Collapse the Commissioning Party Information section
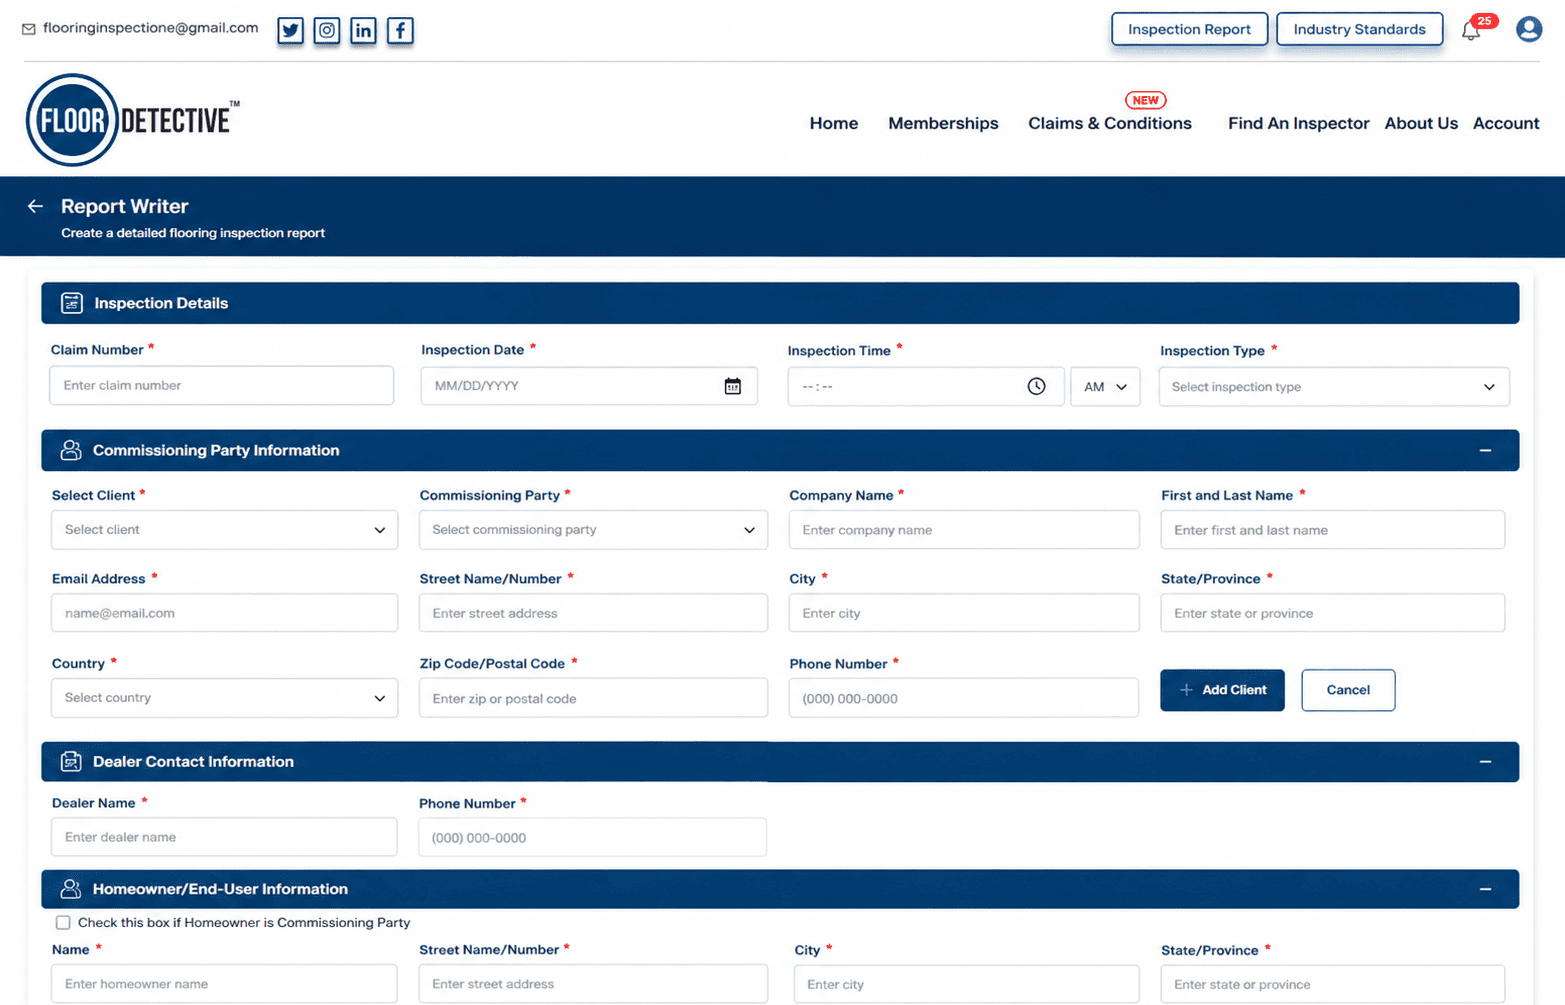 point(1485,451)
